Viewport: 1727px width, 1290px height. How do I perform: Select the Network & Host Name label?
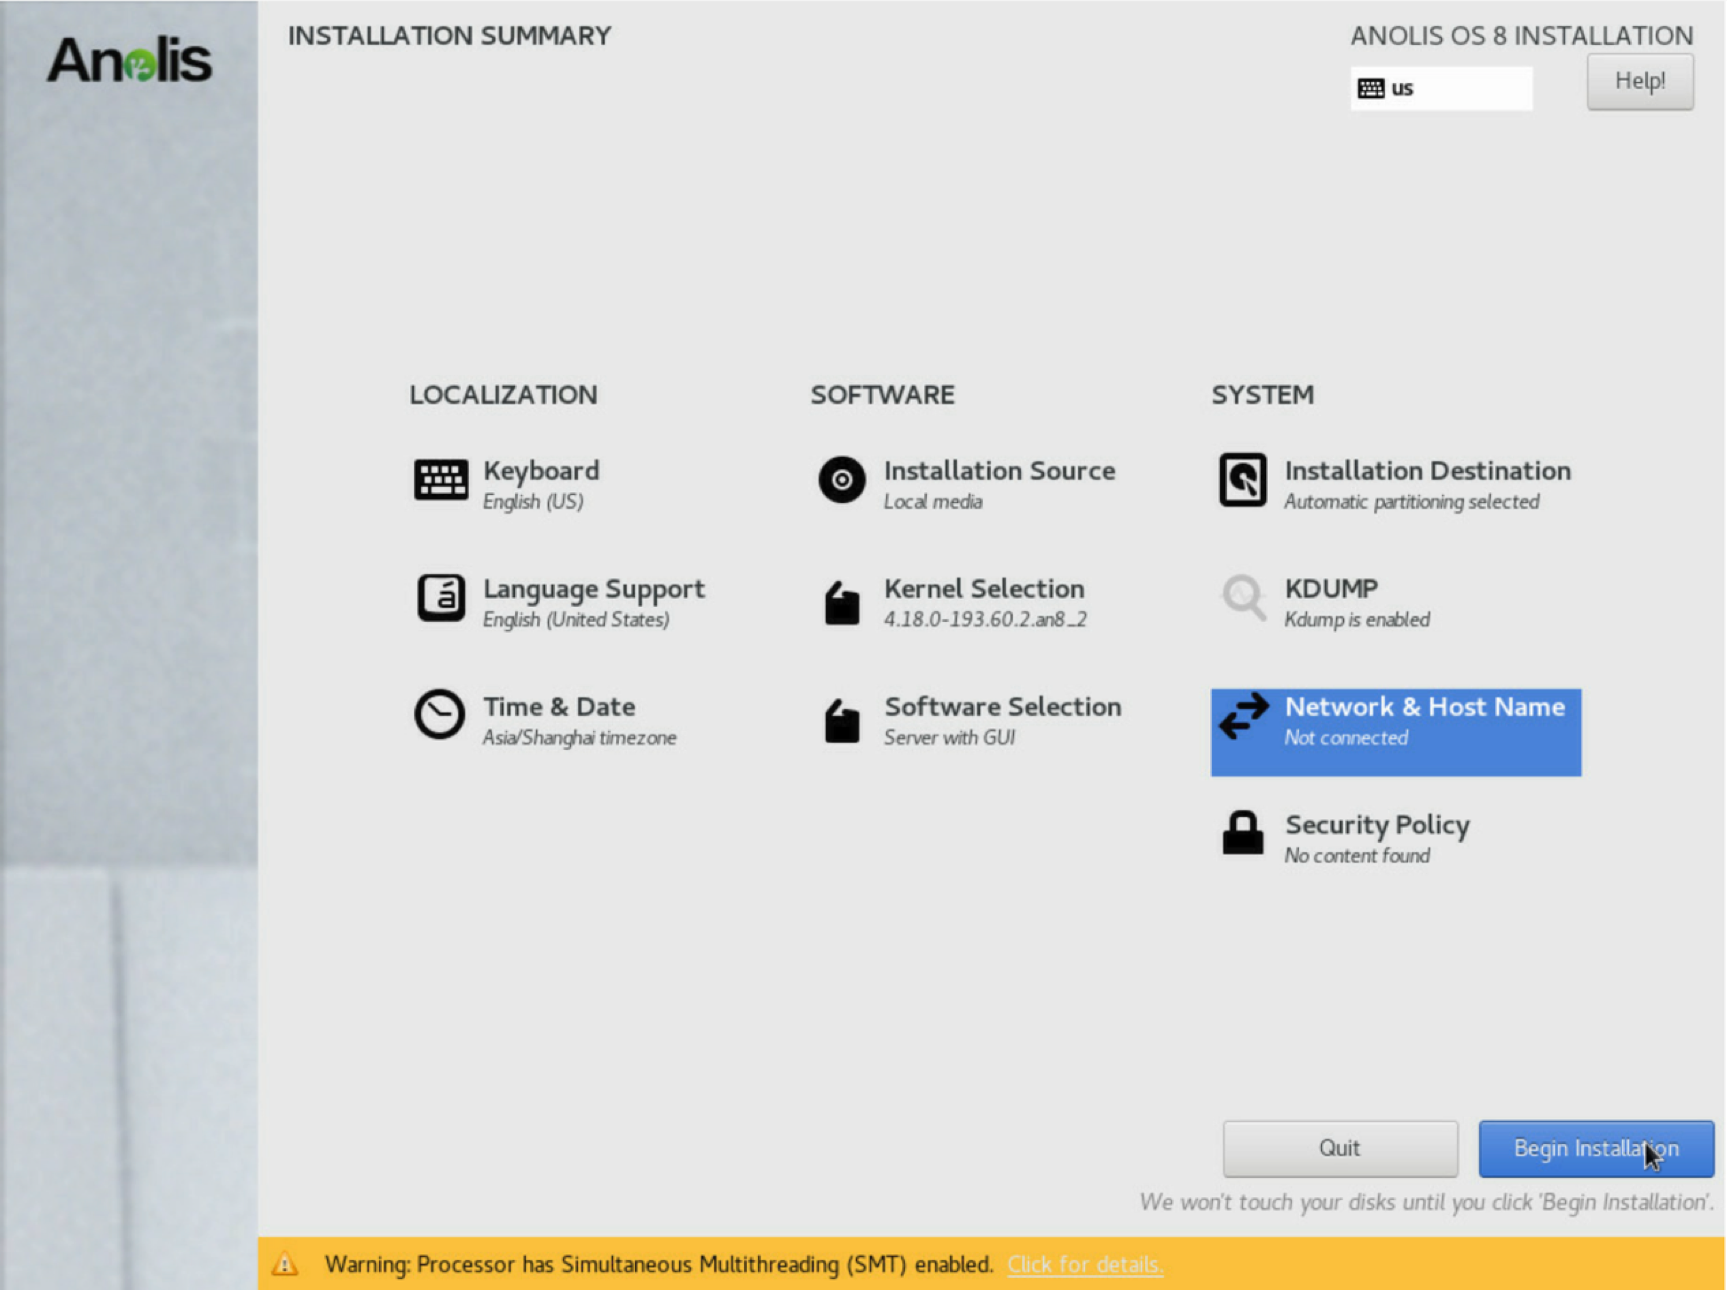click(x=1425, y=707)
